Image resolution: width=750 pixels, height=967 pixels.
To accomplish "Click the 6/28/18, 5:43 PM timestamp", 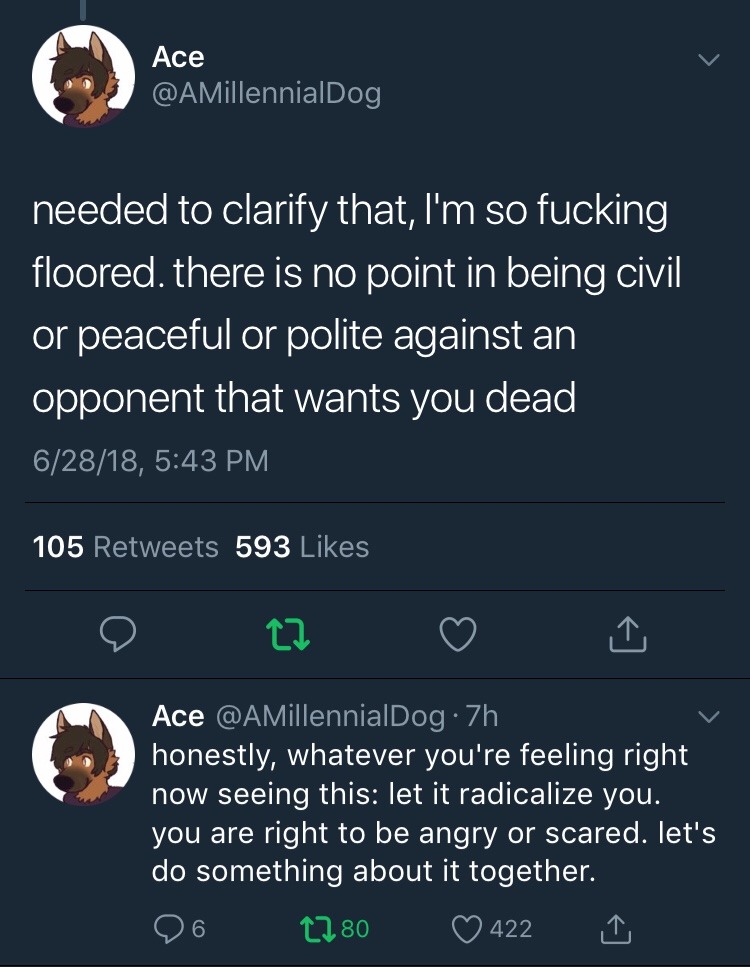I will (x=150, y=462).
